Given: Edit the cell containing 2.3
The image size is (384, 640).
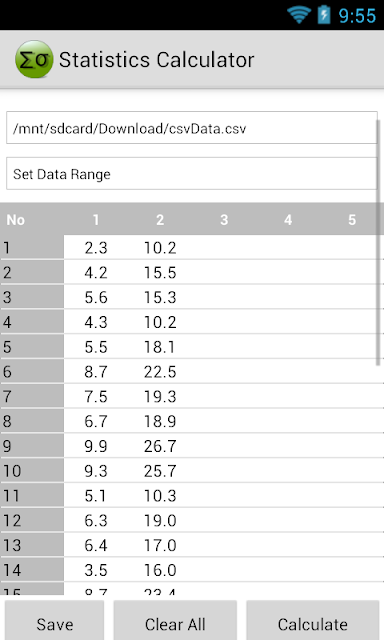Looking at the screenshot, I should coord(96,248).
